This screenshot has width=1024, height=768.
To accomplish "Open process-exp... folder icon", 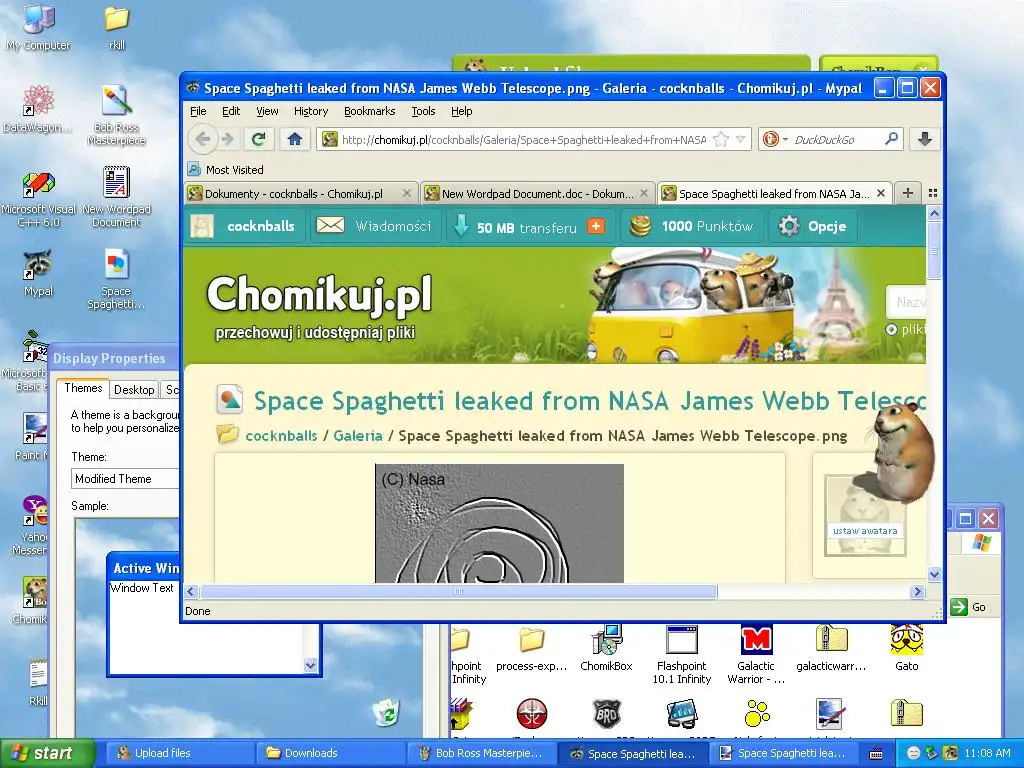I will [532, 648].
